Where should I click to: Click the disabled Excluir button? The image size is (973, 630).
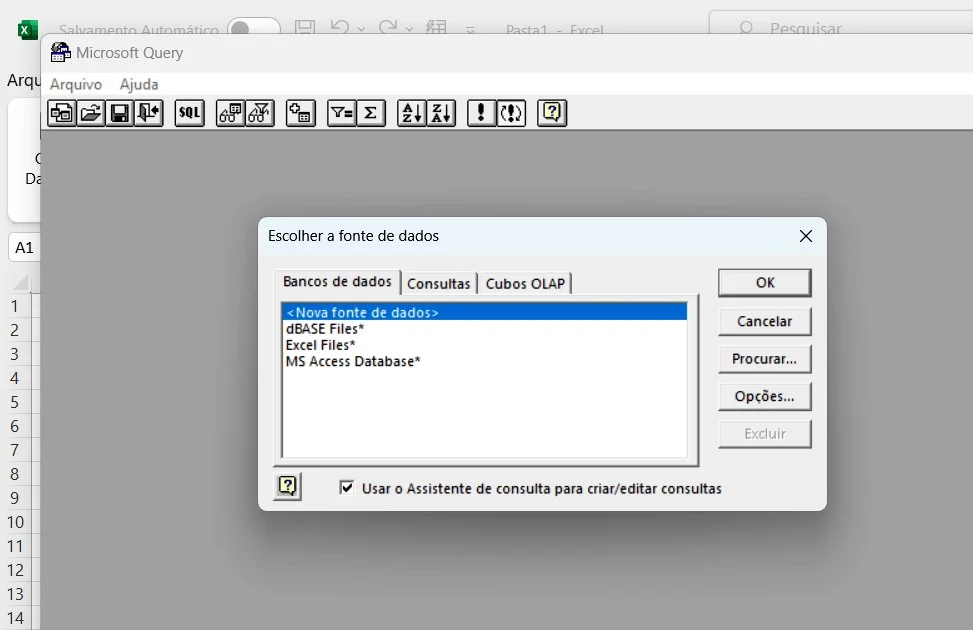click(x=764, y=434)
